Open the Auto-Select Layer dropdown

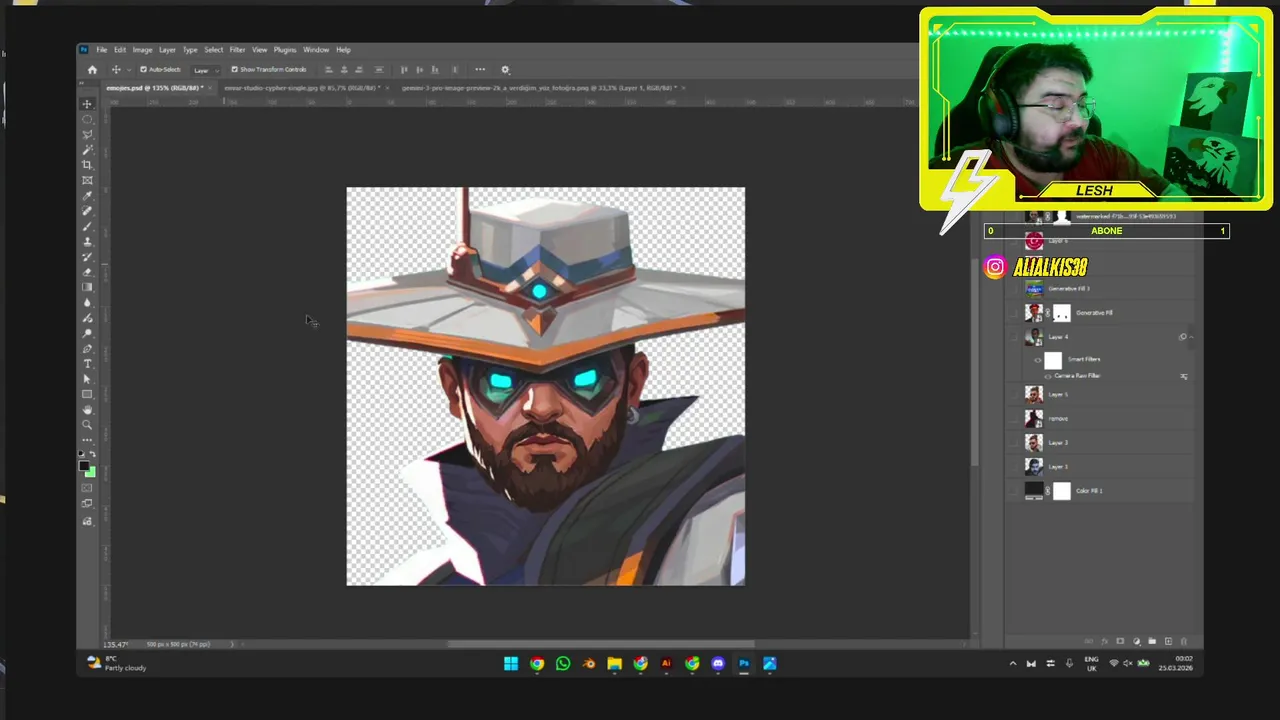point(204,70)
